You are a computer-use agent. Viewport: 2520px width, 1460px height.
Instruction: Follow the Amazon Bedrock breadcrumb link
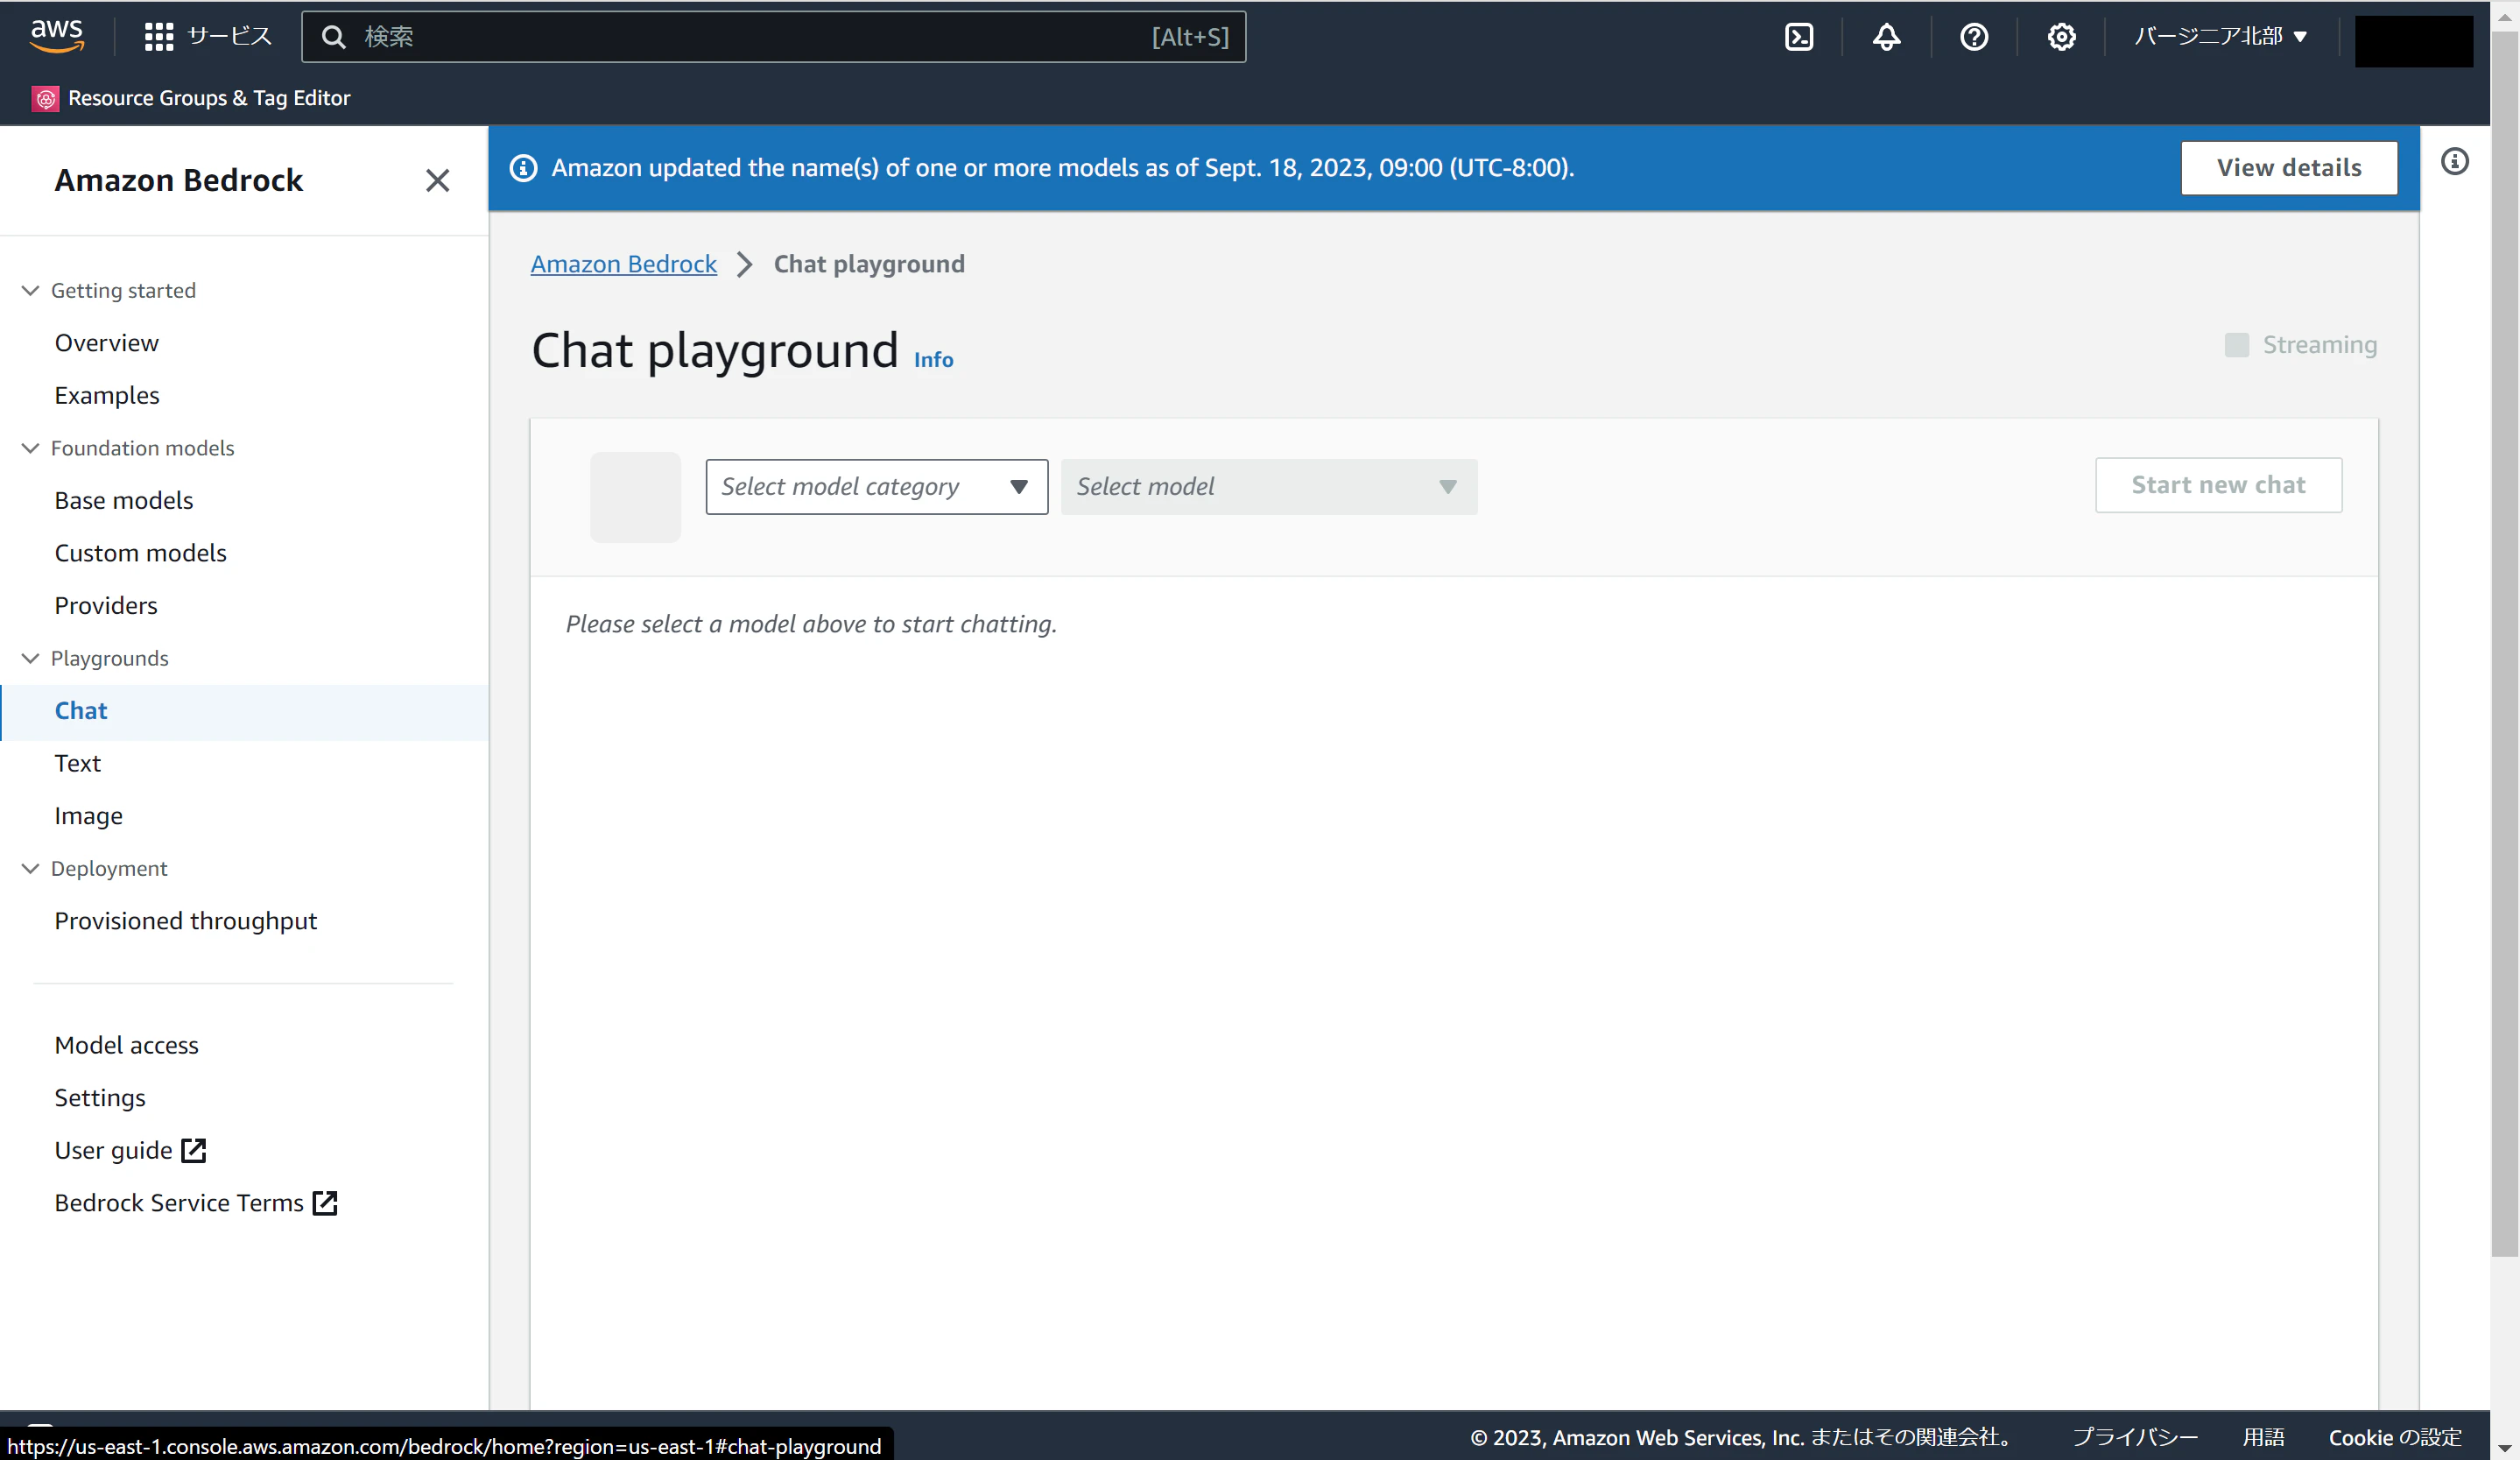[623, 264]
